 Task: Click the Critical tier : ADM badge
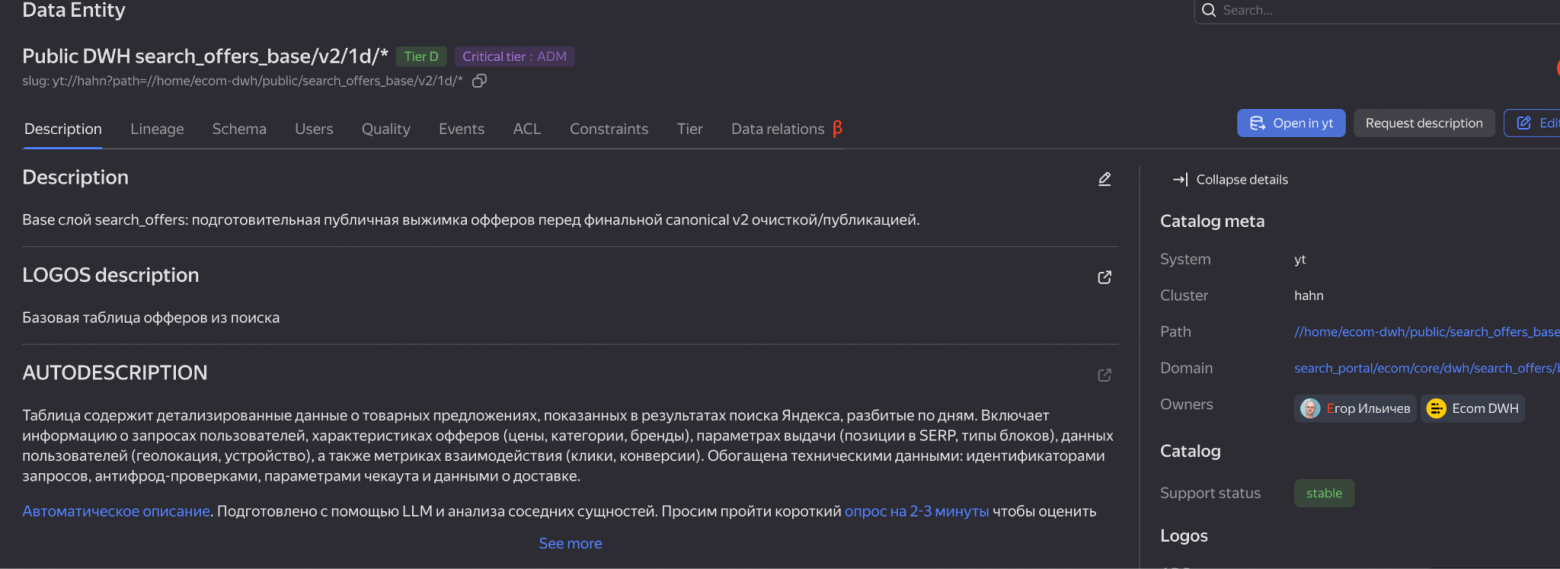tap(514, 57)
